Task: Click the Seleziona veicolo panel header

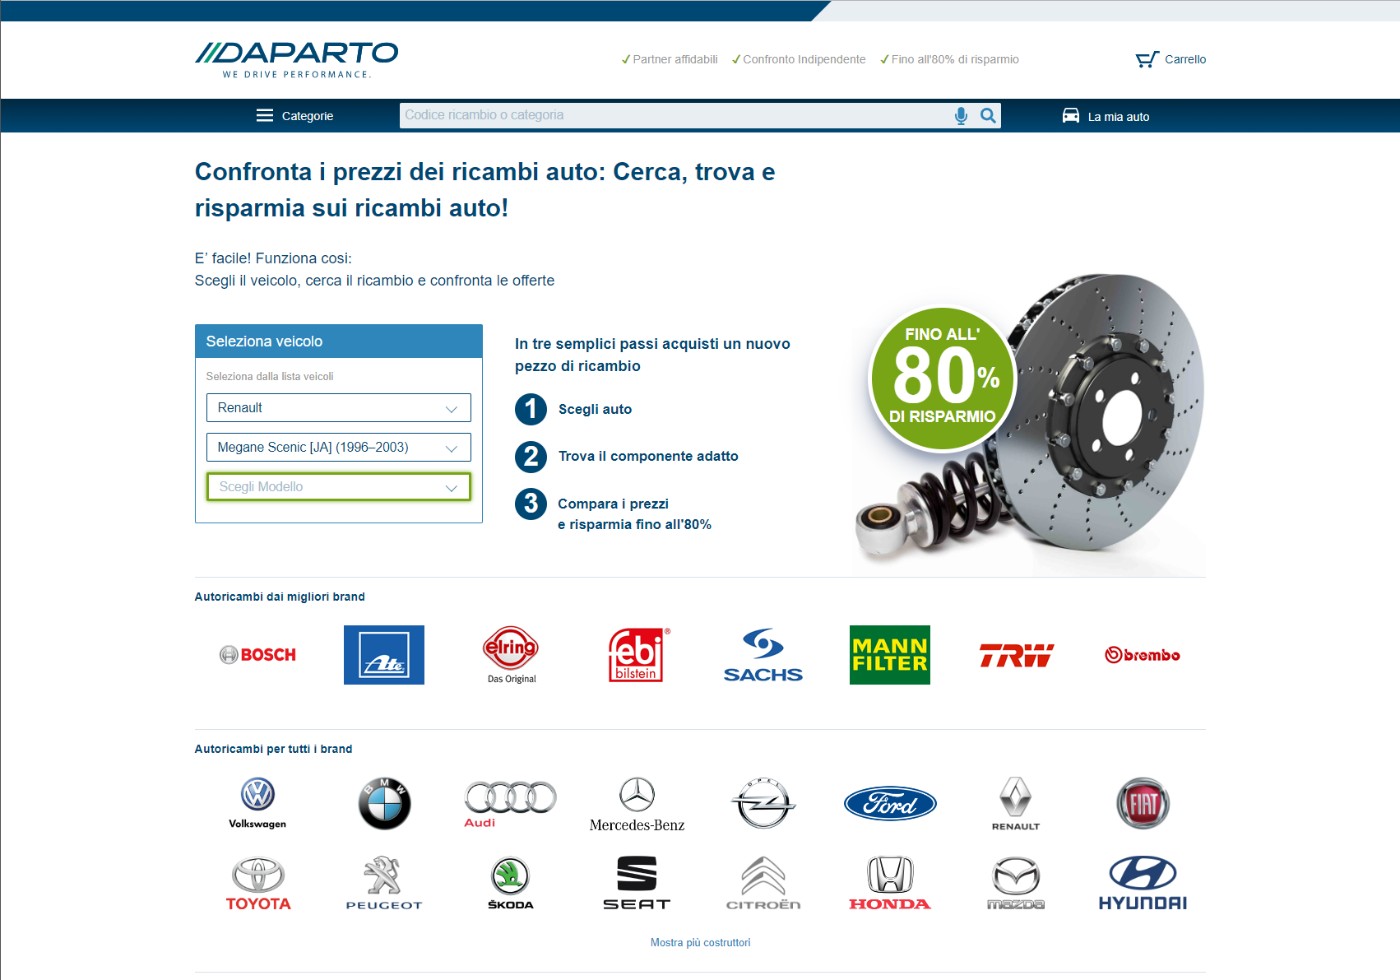Action: pos(338,341)
